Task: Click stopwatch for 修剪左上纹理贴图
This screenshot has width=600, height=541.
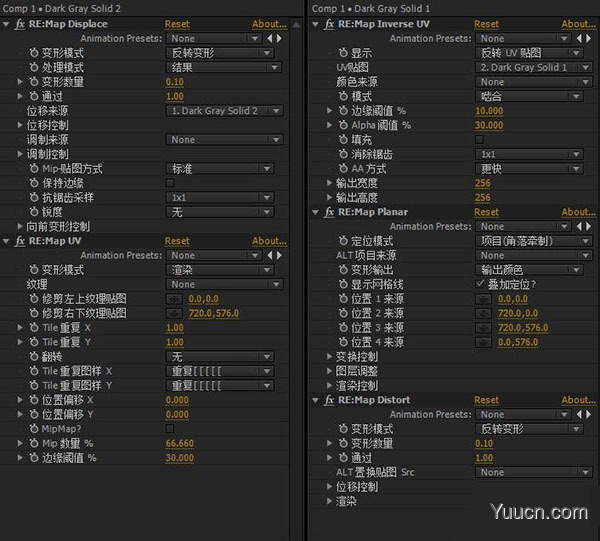Action: tap(34, 298)
